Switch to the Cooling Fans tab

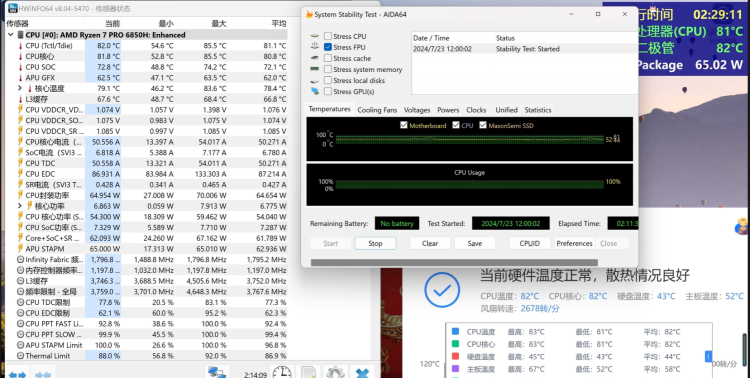coord(377,110)
